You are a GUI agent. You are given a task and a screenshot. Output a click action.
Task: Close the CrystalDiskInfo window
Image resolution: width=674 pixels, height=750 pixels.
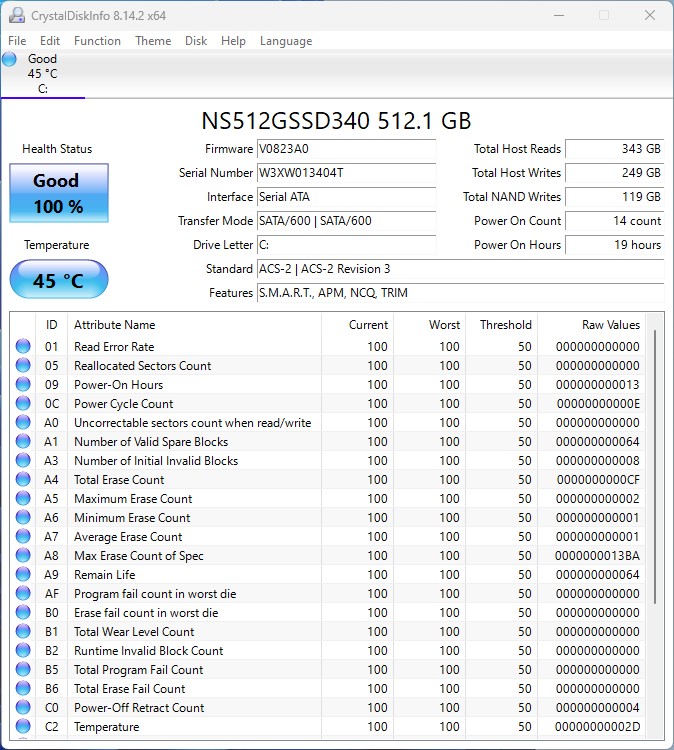[650, 15]
